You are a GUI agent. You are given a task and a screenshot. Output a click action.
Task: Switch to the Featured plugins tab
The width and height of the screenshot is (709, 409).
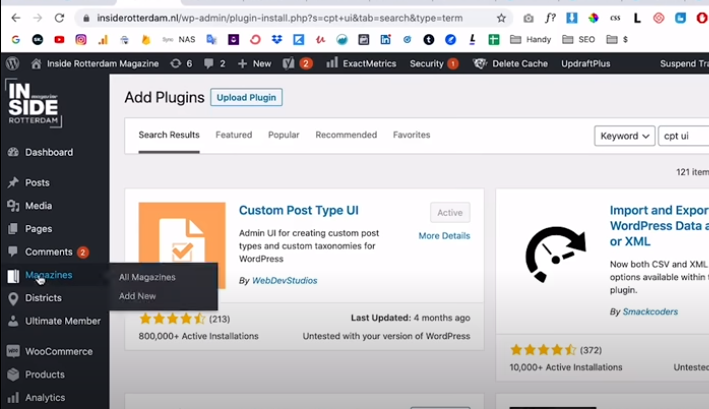pyautogui.click(x=233, y=135)
